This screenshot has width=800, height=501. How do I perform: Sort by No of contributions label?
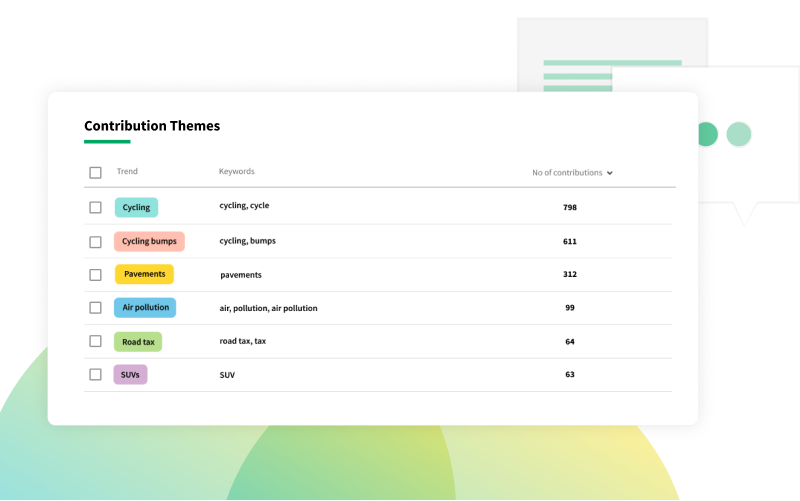tap(567, 172)
